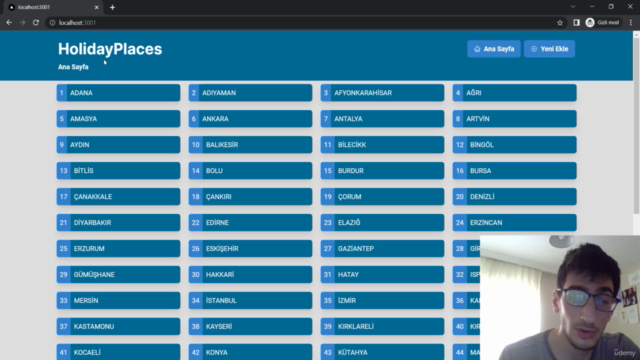The height and width of the screenshot is (360, 640).
Task: Open the KIRKLARELİ card
Action: (382, 327)
